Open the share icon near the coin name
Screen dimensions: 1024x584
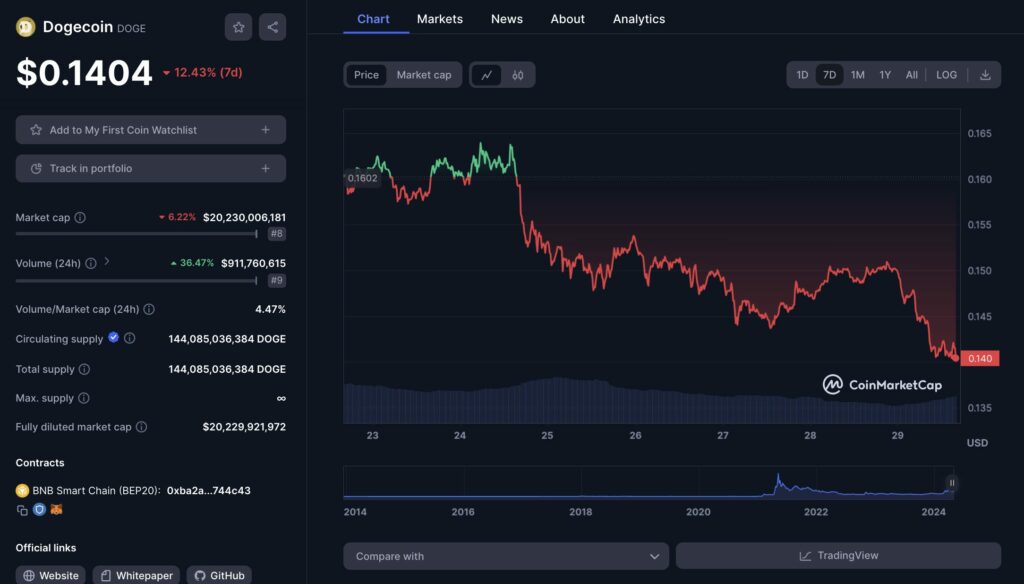[272, 27]
